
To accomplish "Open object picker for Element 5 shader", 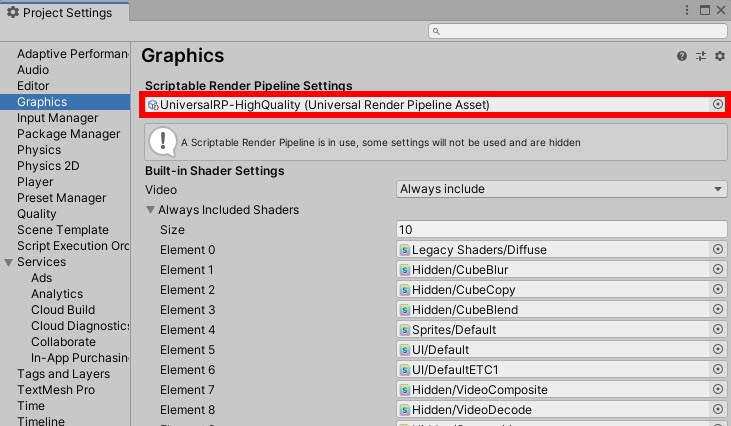I will (718, 350).
